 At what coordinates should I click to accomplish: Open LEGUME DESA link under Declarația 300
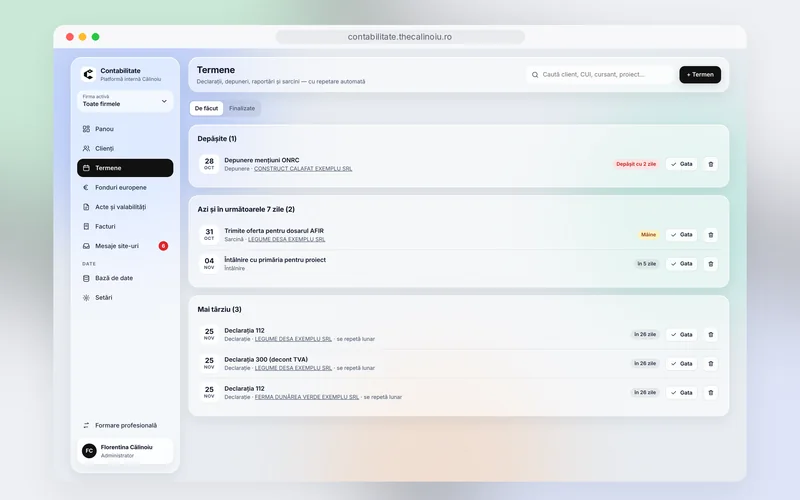click(x=293, y=368)
